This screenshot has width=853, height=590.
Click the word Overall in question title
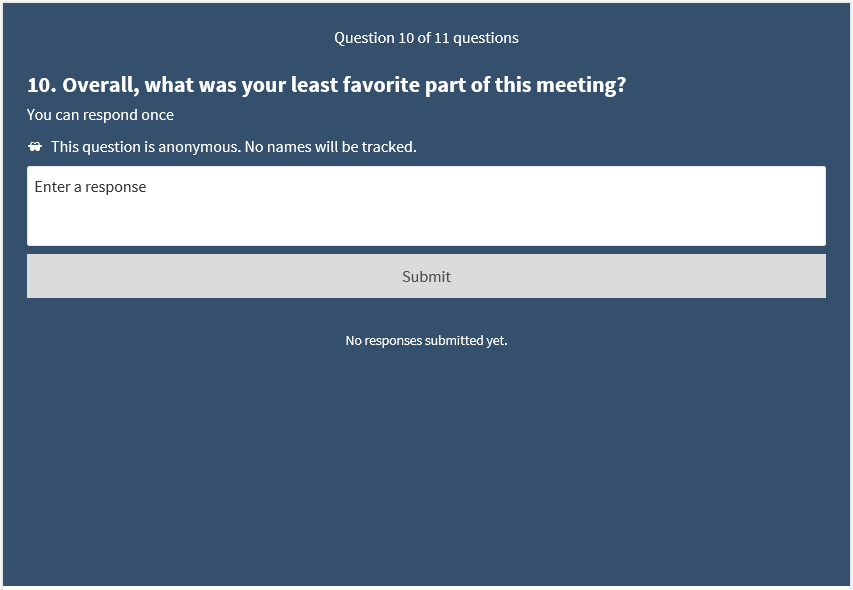click(99, 85)
